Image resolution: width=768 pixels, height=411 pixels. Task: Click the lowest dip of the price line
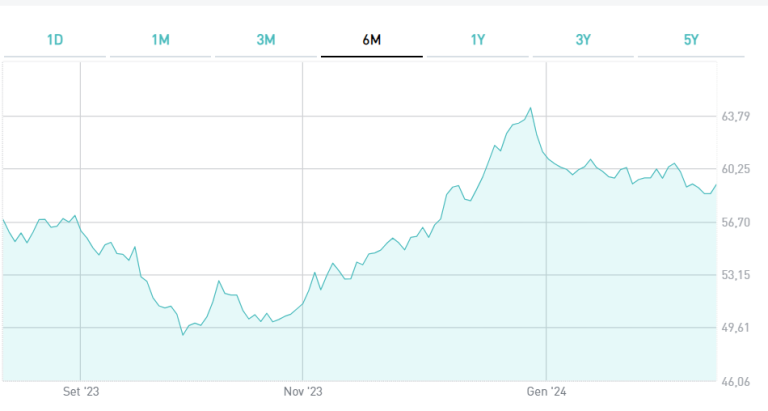[183, 334]
